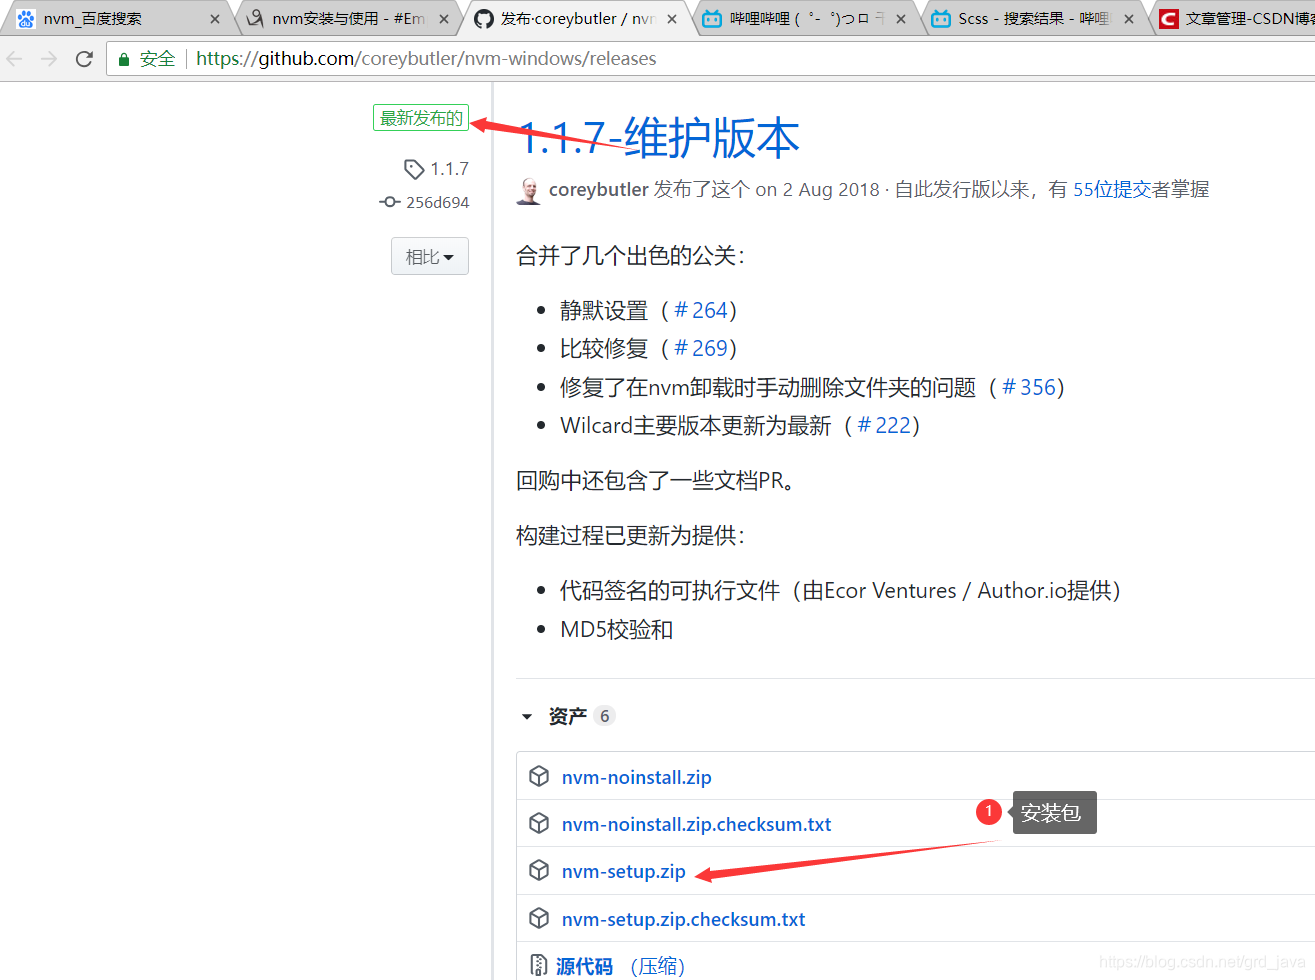1315x980 pixels.
Task: Download nvm-setup.zip installer
Action: pos(624,871)
